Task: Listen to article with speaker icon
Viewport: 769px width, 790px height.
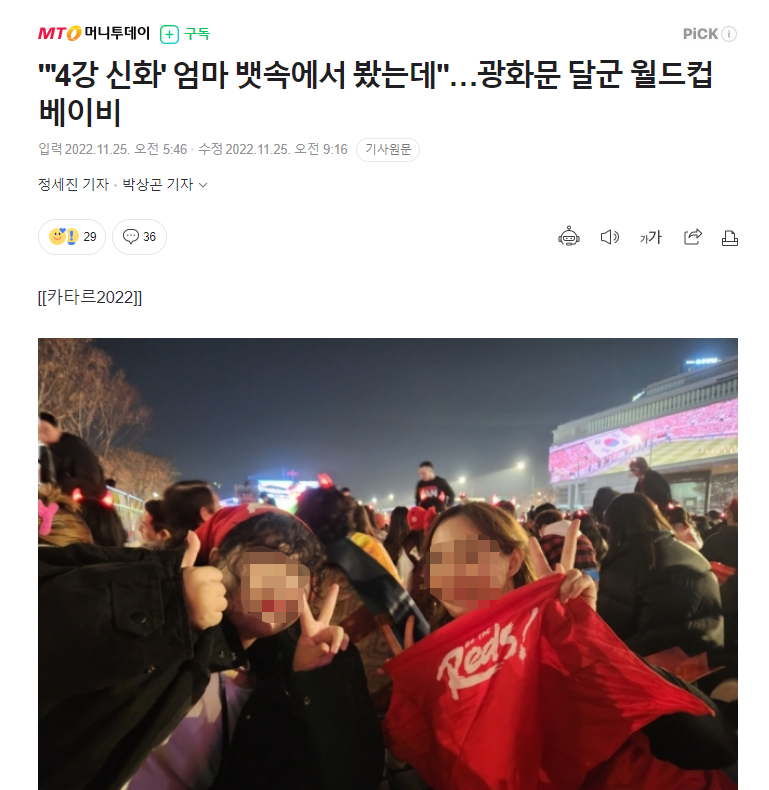Action: (610, 237)
